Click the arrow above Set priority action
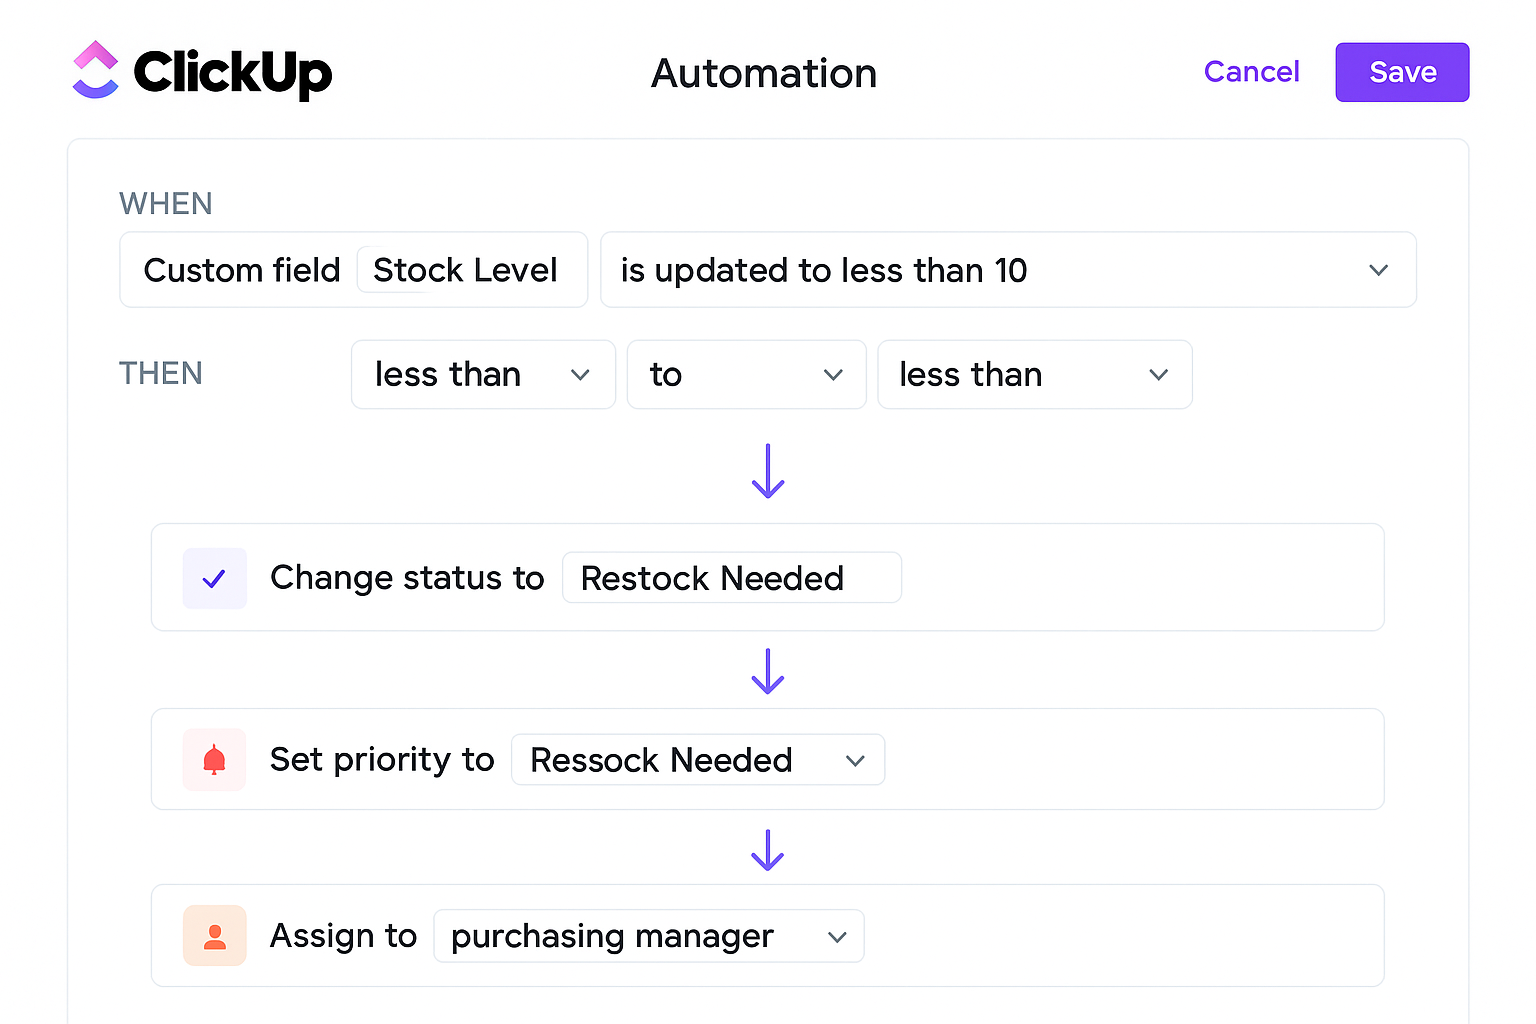The image size is (1536, 1024). [x=768, y=671]
